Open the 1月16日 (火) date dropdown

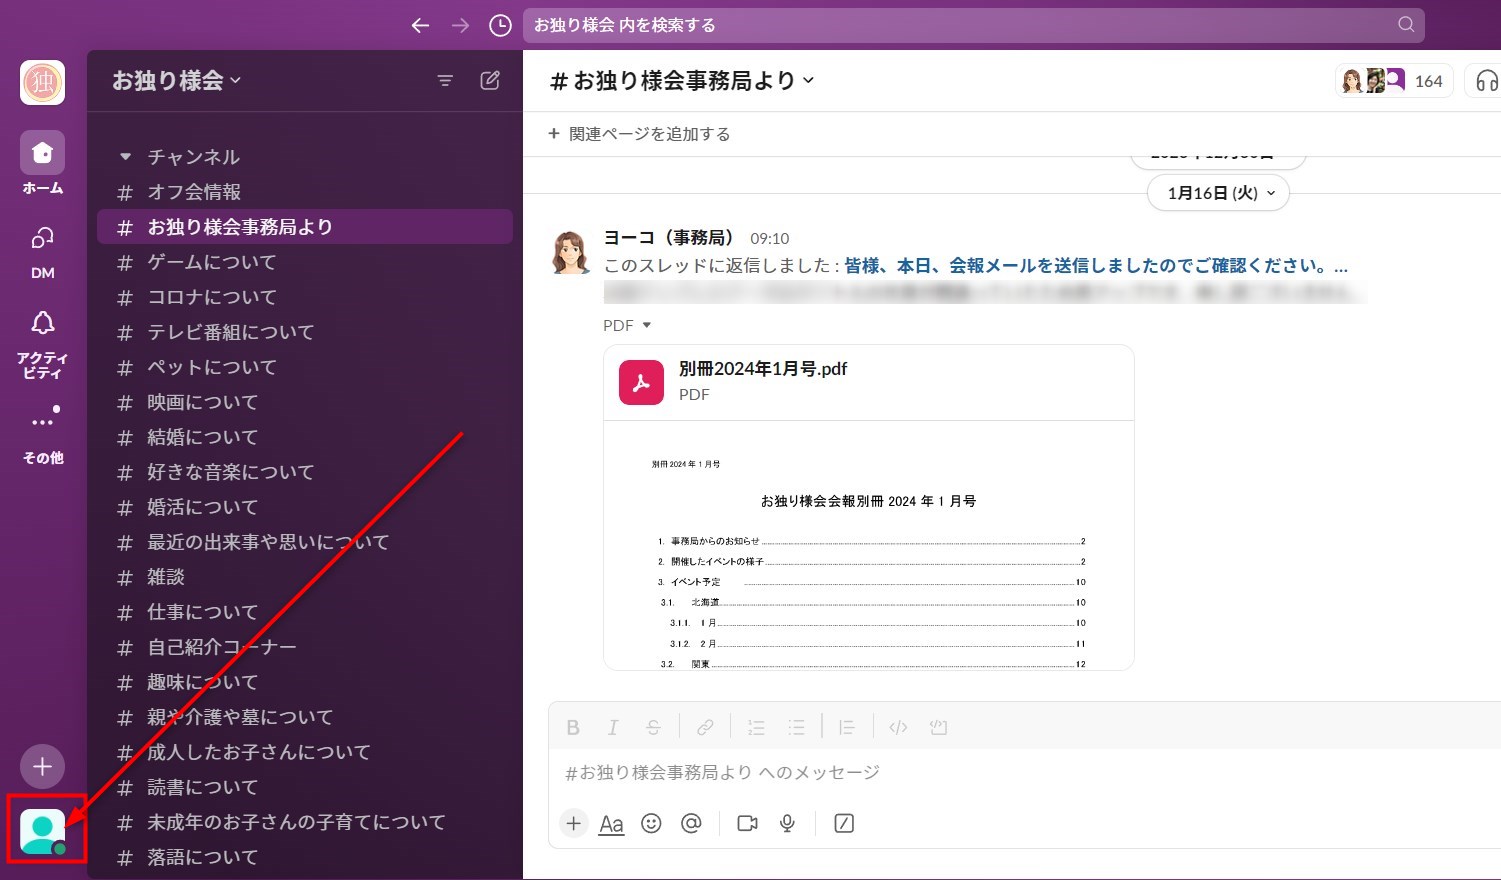[1219, 193]
